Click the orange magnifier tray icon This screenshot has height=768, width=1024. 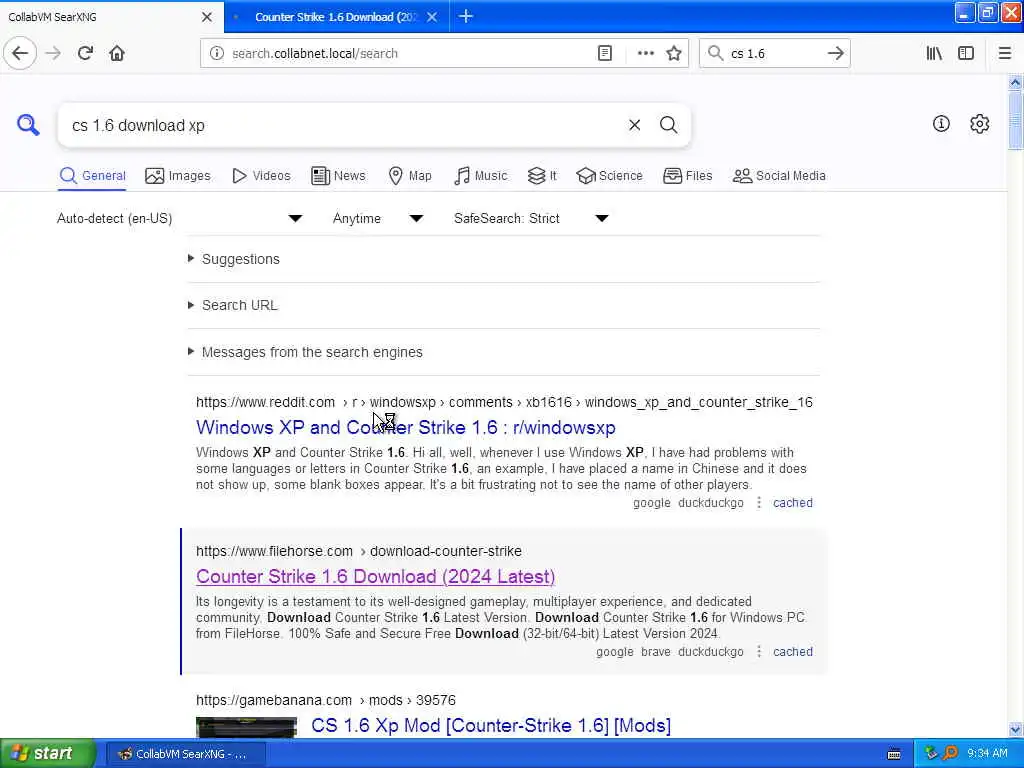(950, 754)
